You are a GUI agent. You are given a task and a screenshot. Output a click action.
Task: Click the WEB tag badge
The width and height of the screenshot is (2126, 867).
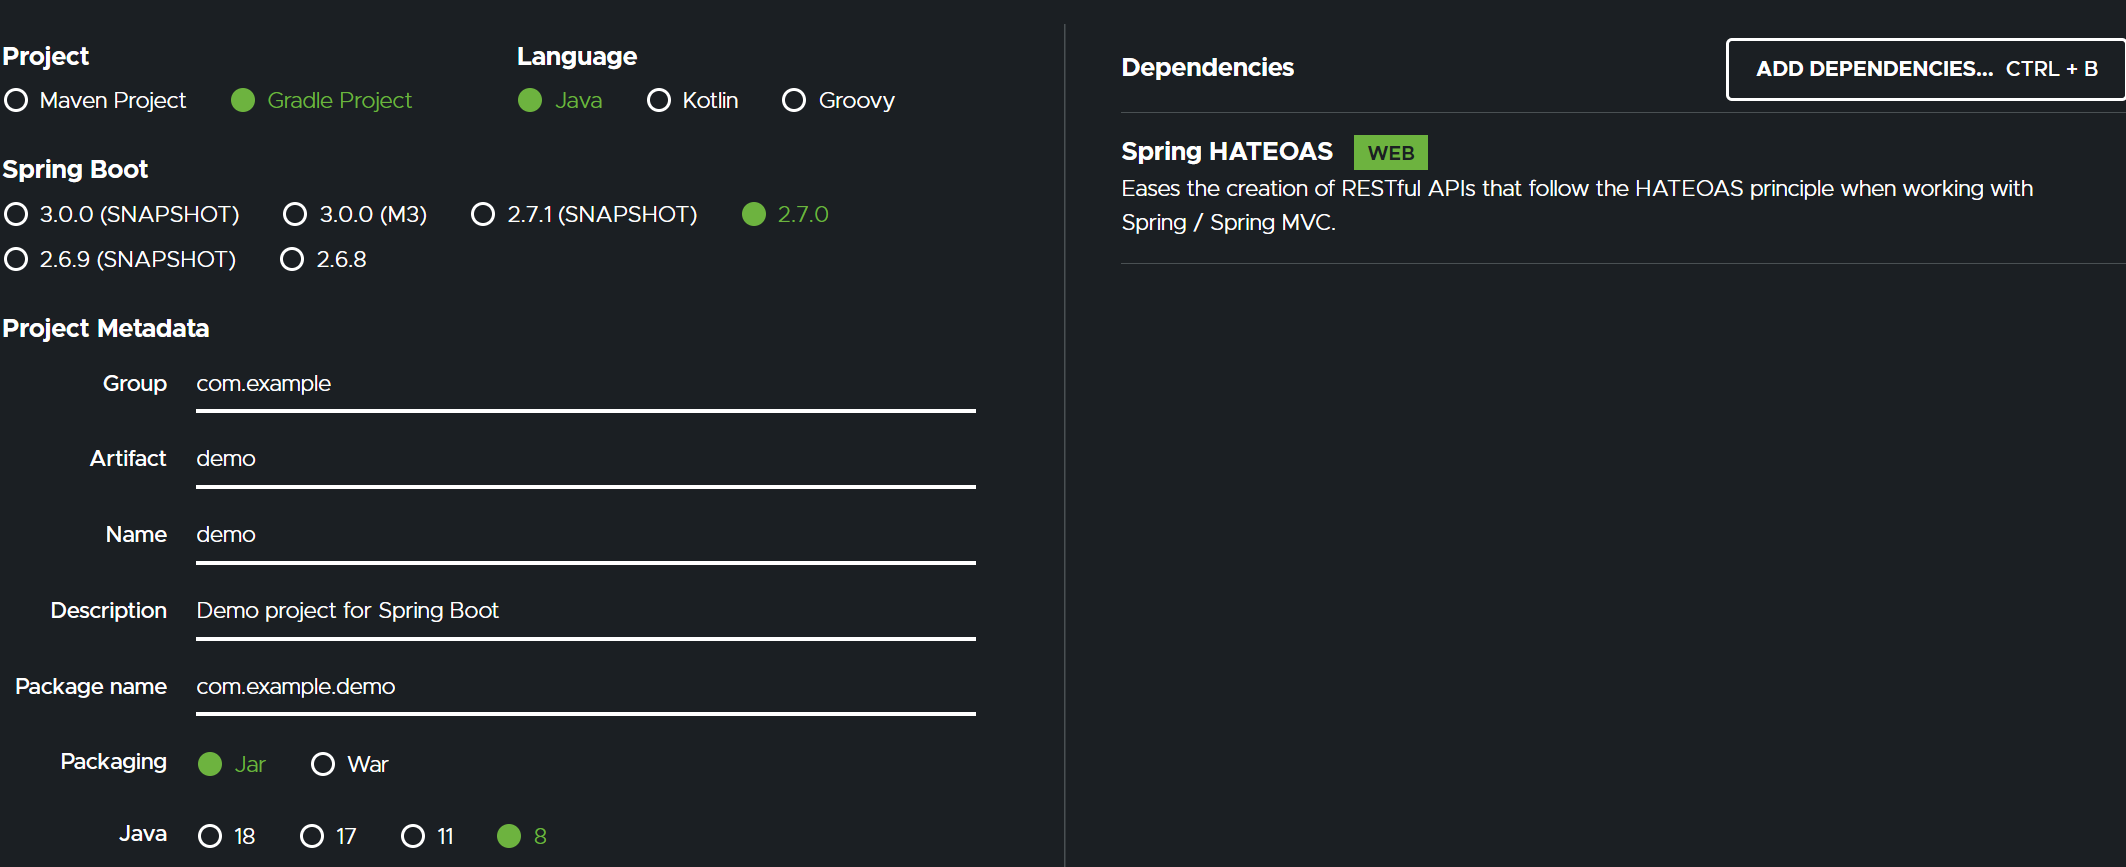tap(1391, 153)
